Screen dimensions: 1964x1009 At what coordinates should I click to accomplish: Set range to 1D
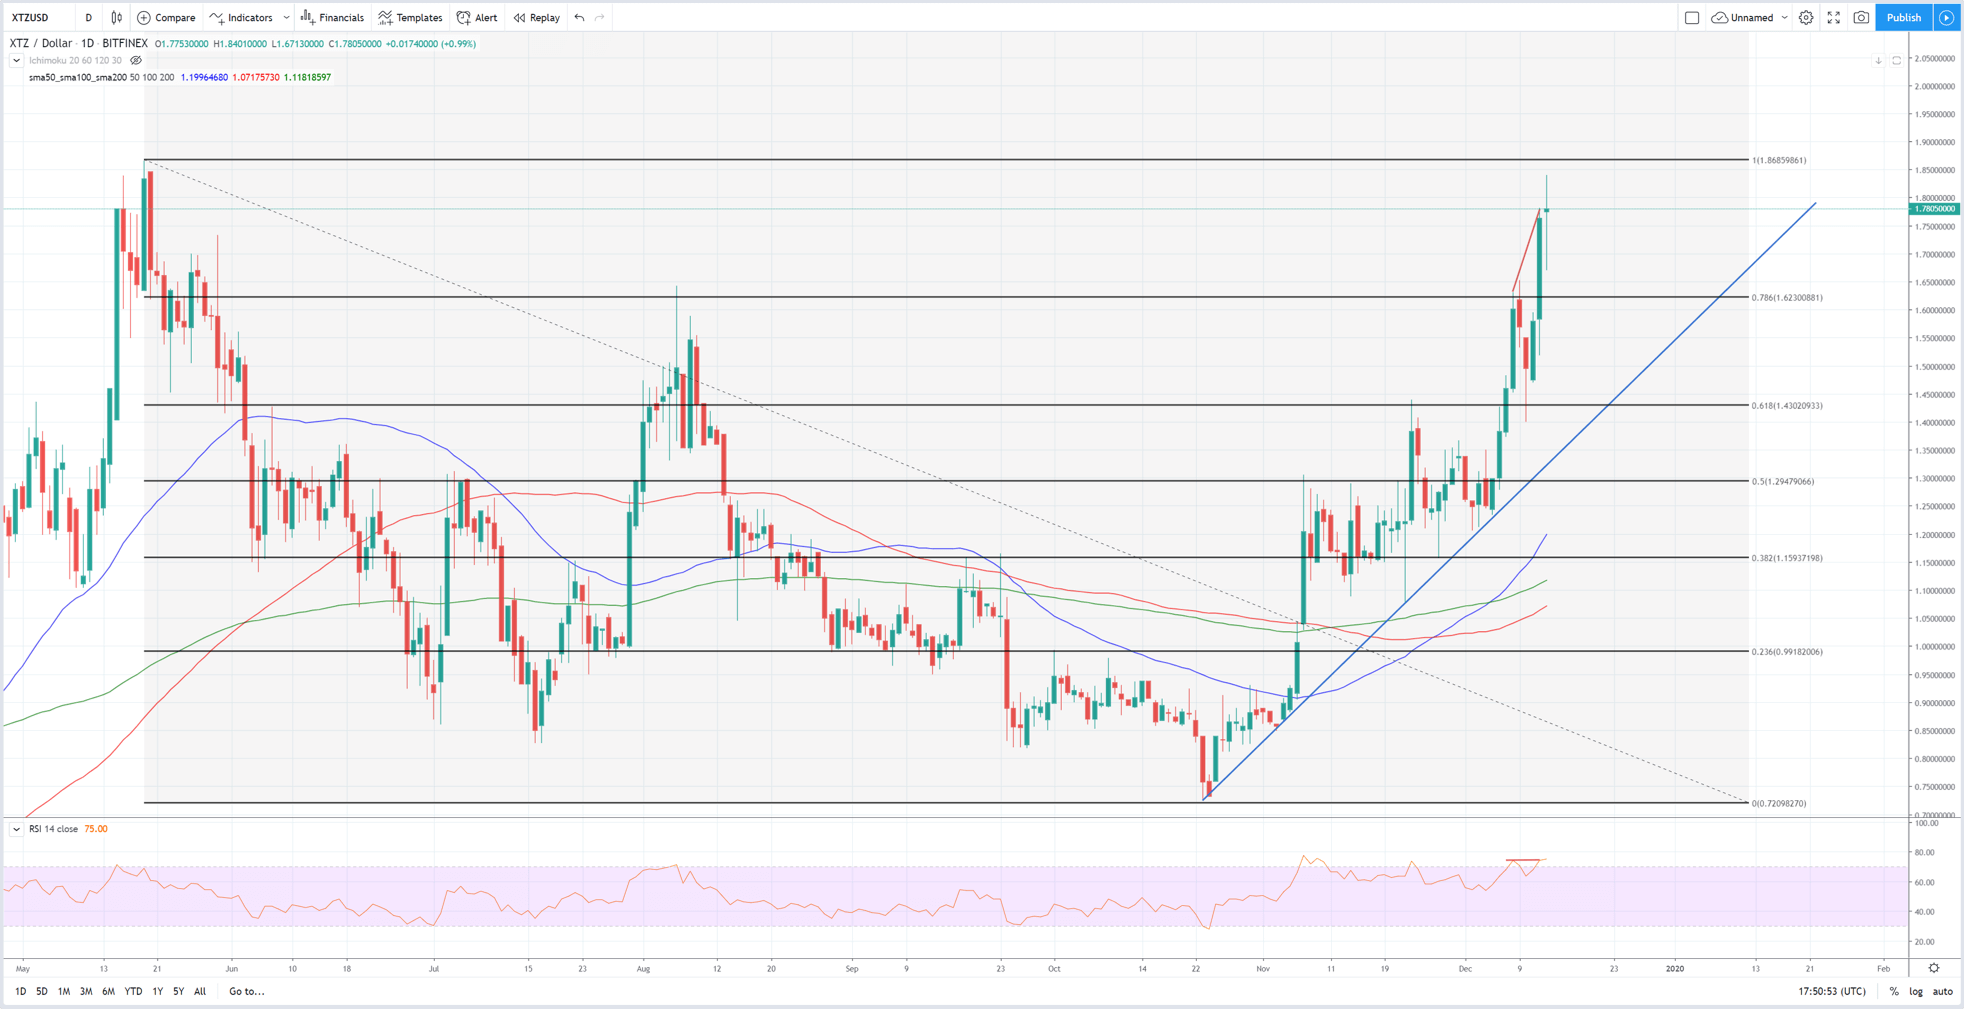point(20,991)
